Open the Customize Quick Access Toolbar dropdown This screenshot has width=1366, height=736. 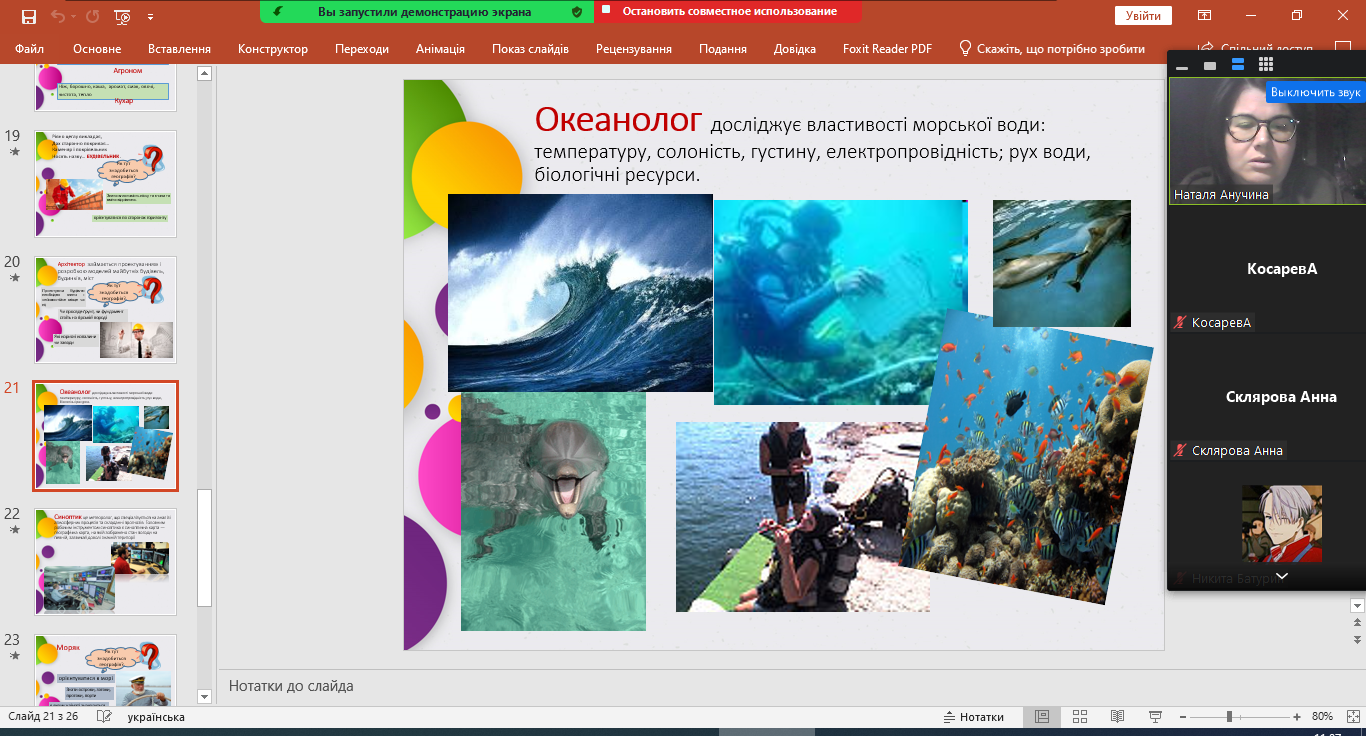[x=151, y=17]
